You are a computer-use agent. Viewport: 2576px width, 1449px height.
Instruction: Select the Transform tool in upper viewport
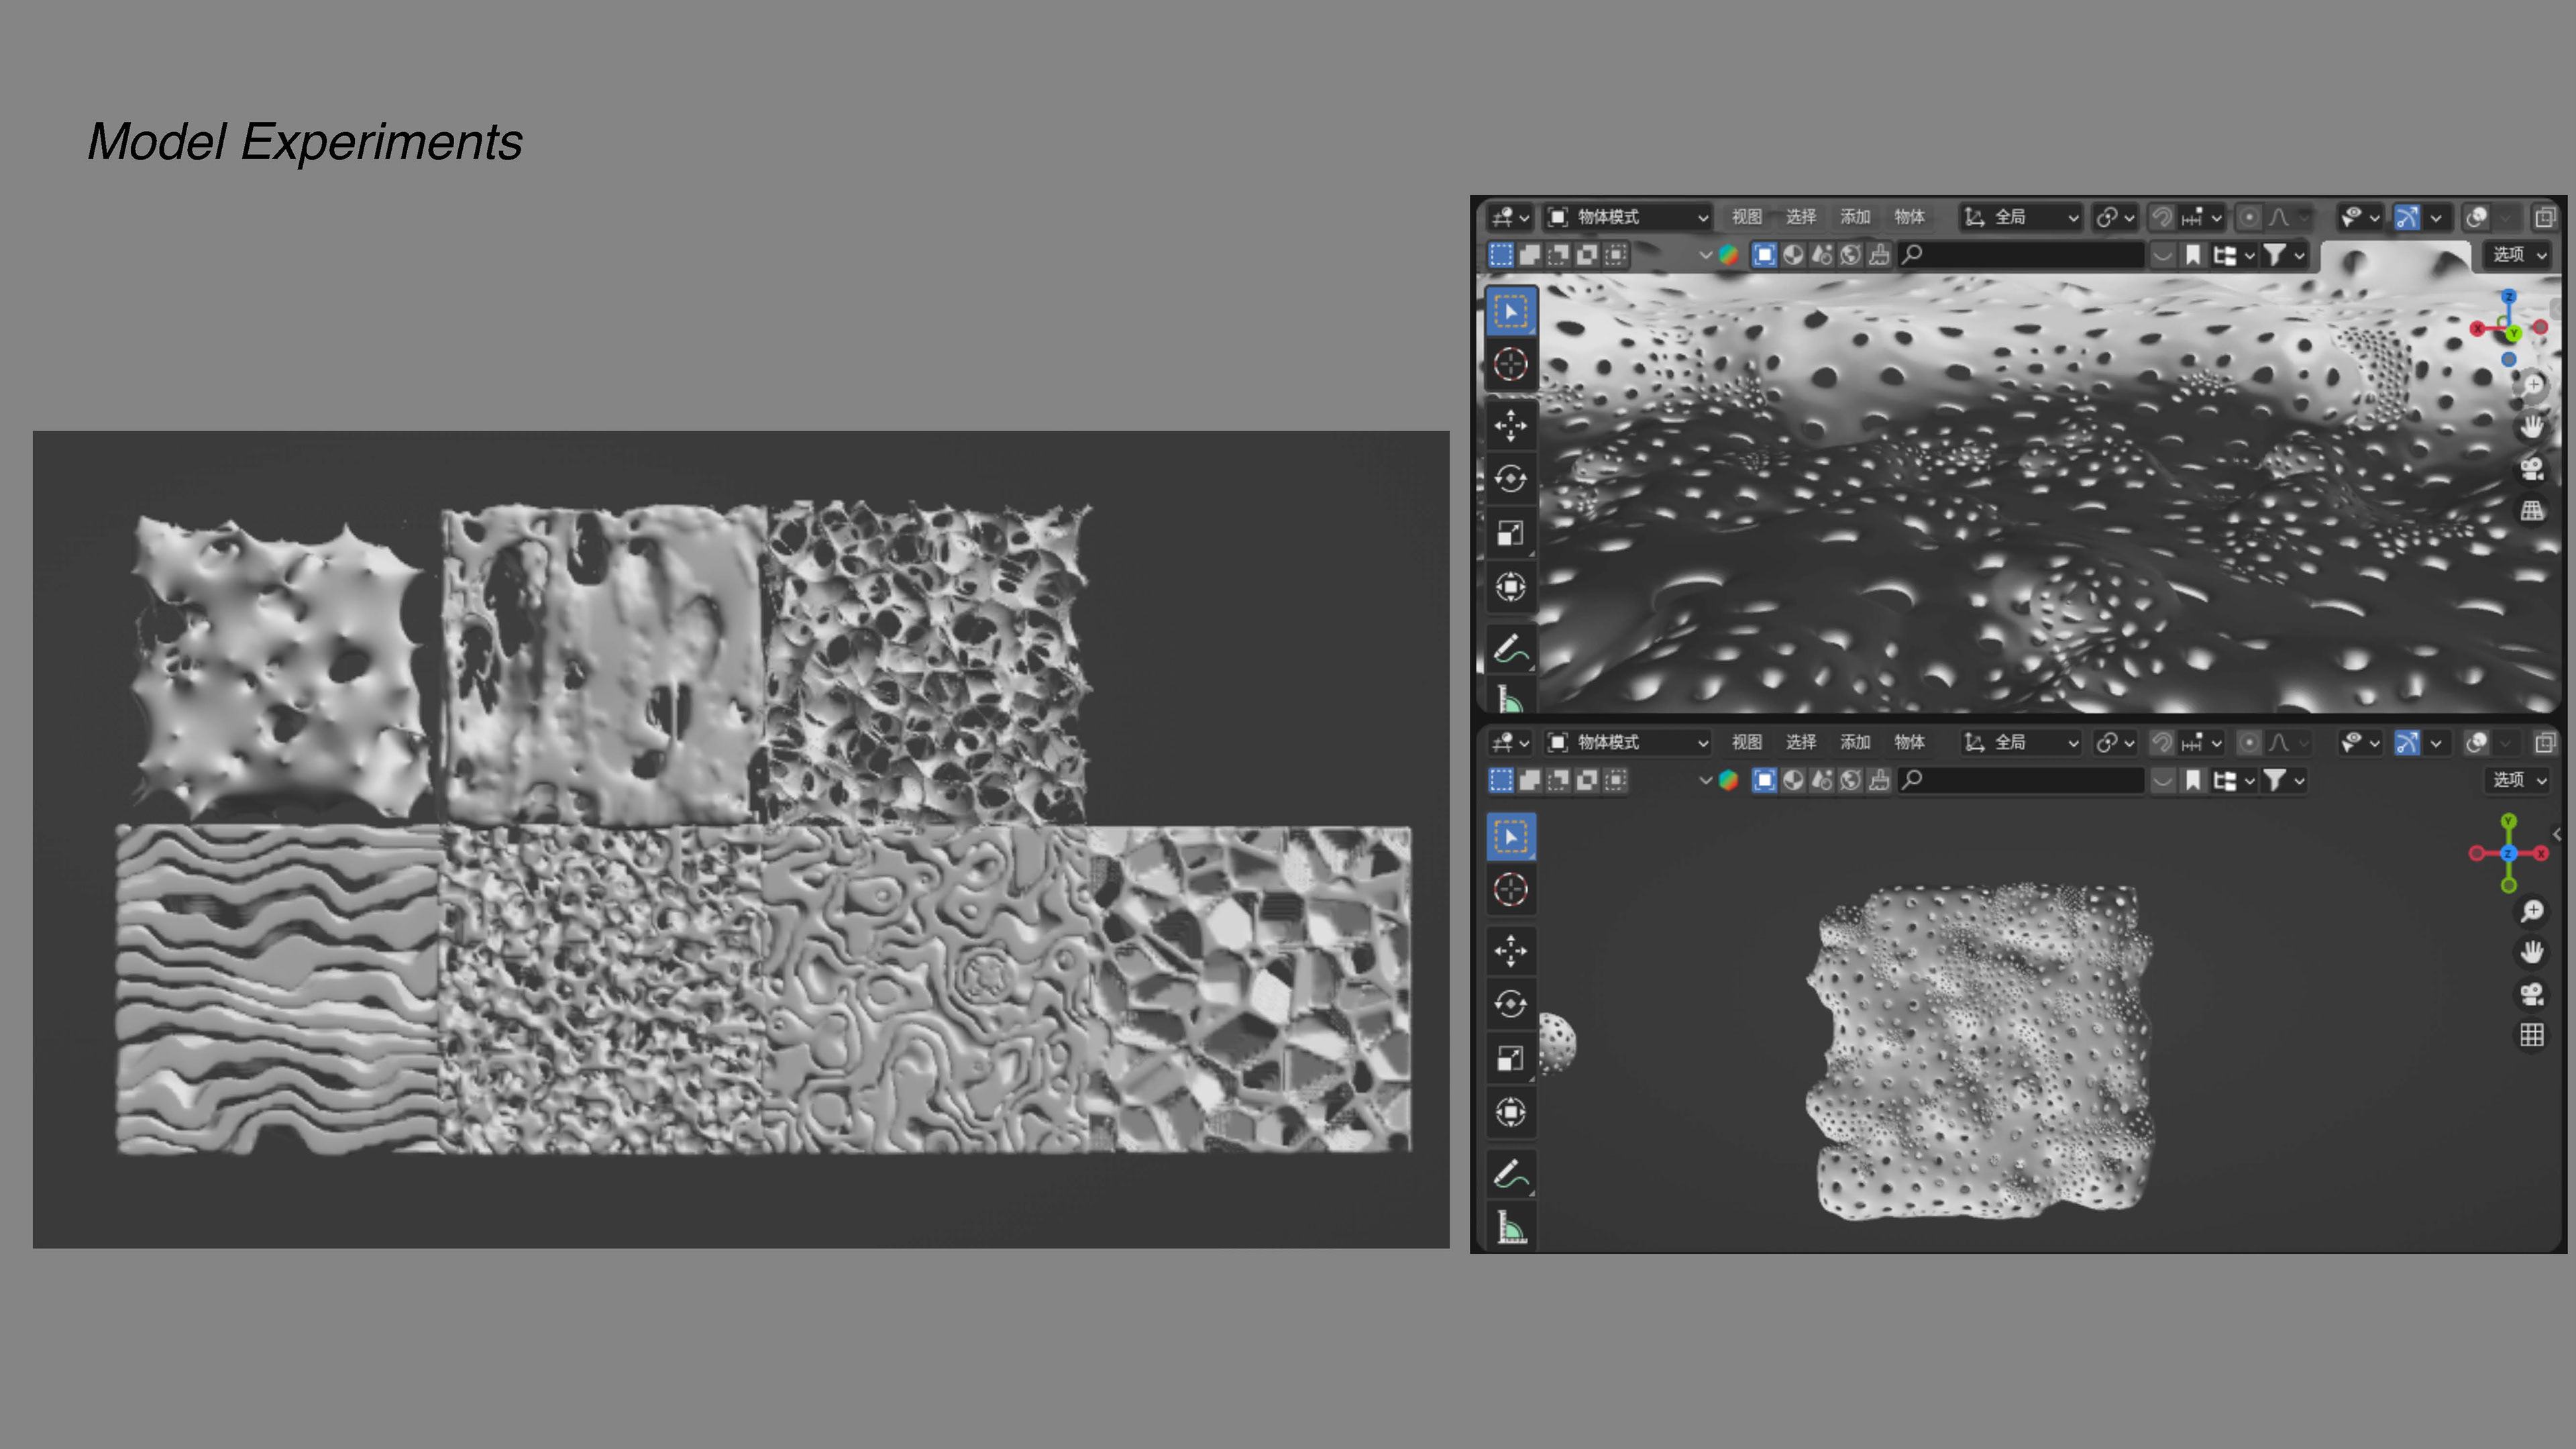click(x=1510, y=586)
